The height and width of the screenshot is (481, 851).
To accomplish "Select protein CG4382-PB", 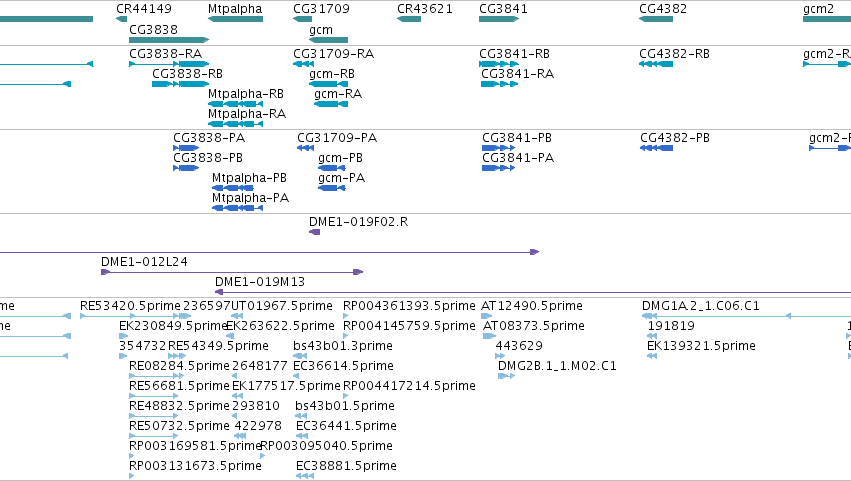I will [675, 138].
